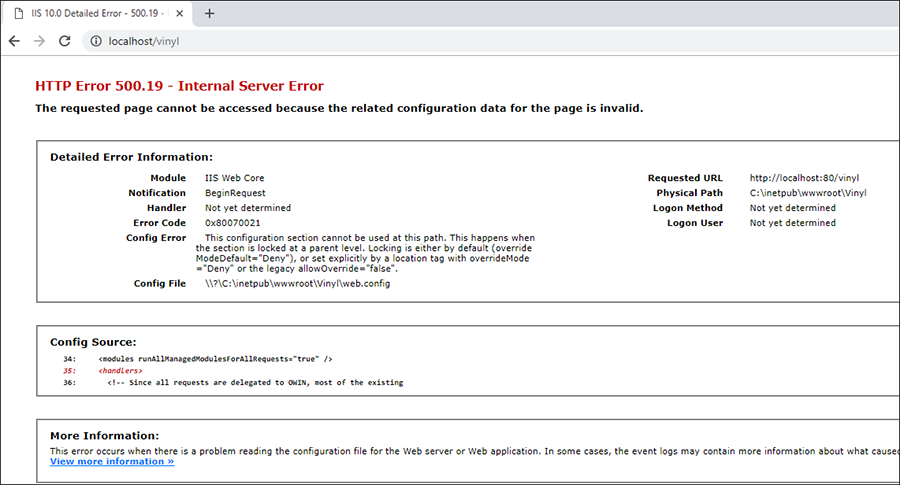Click config source line 34 modules
Viewport: 900px width, 485px height.
(215, 359)
